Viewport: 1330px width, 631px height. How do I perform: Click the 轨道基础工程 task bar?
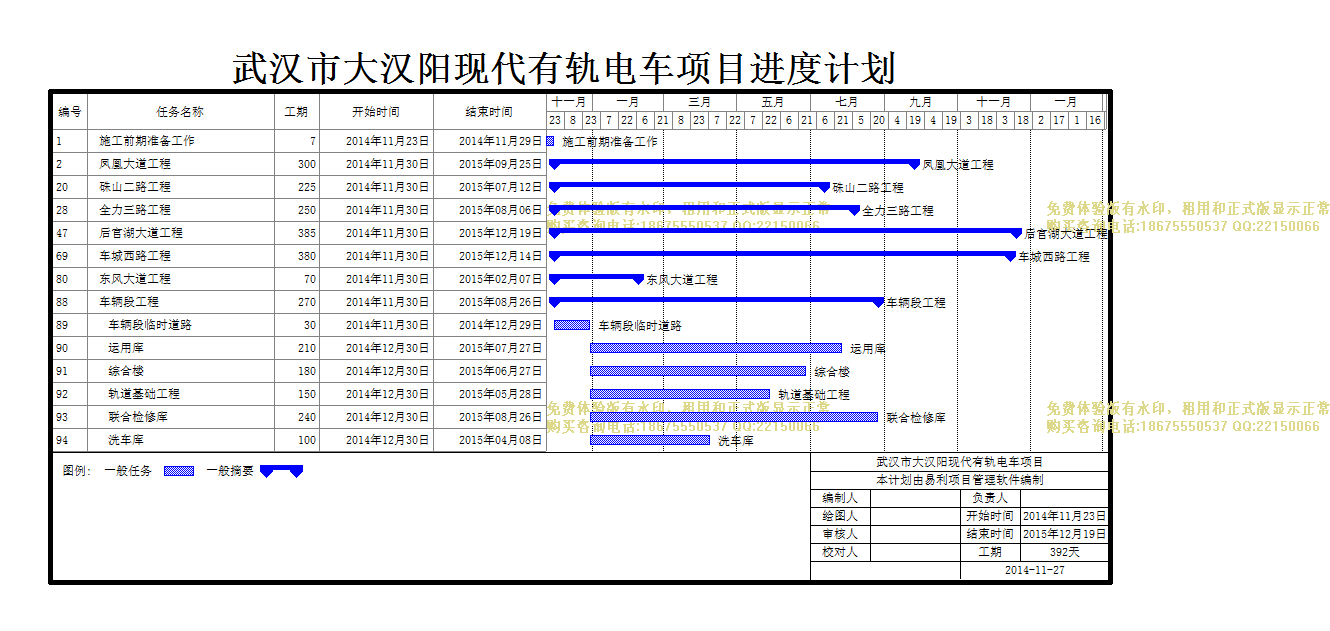[680, 394]
